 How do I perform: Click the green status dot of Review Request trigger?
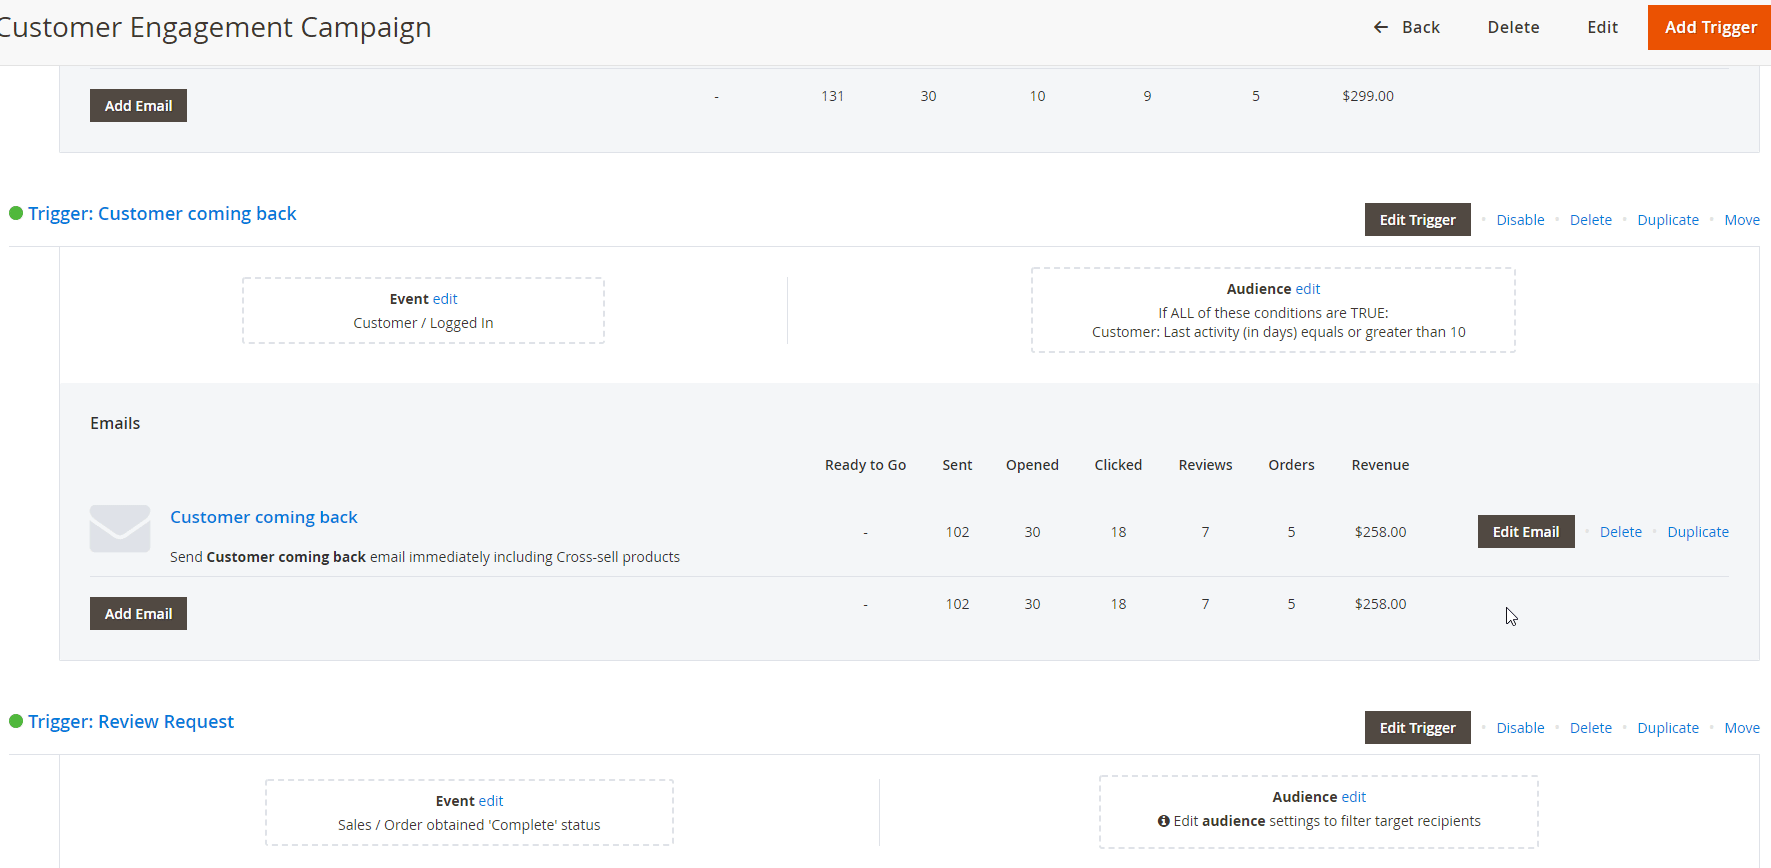click(16, 721)
